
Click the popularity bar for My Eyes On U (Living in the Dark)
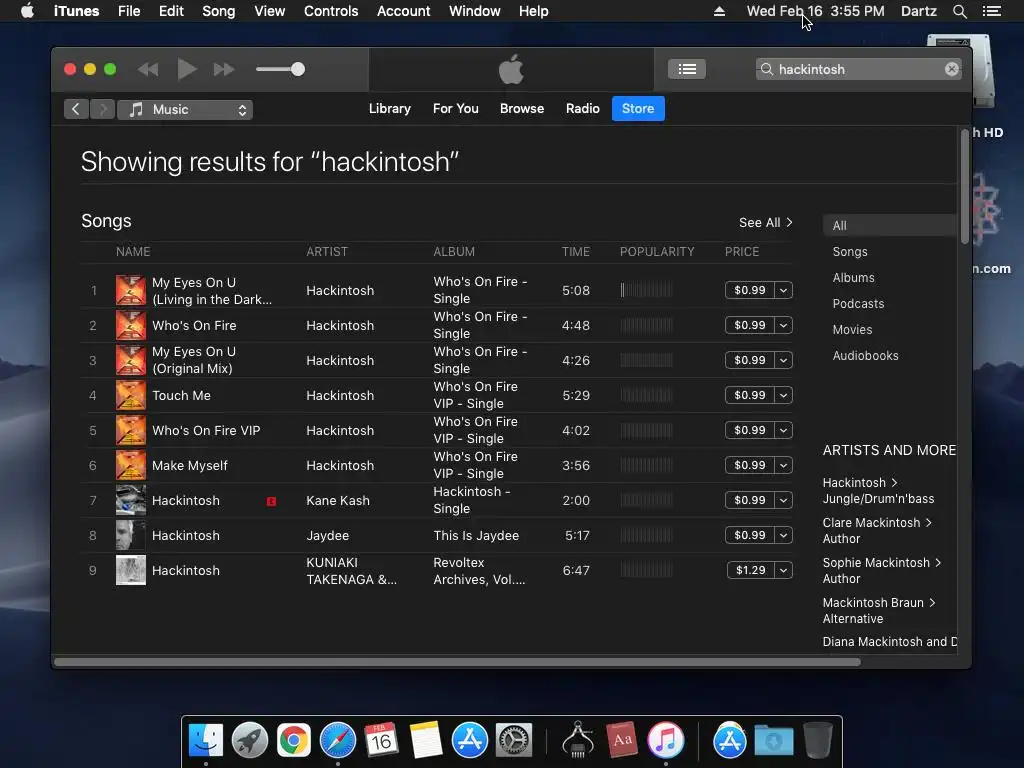tap(646, 290)
